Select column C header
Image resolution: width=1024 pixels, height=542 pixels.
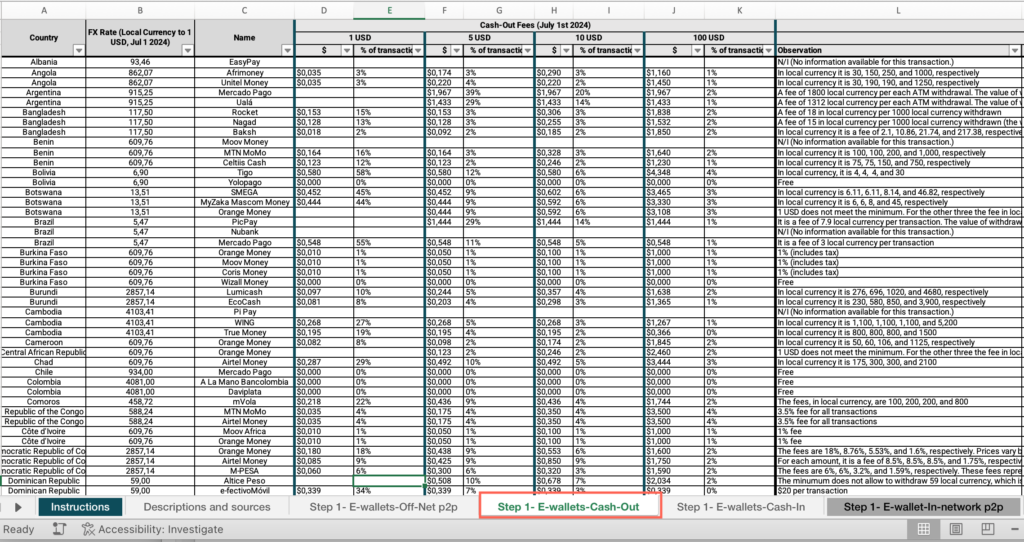244,10
